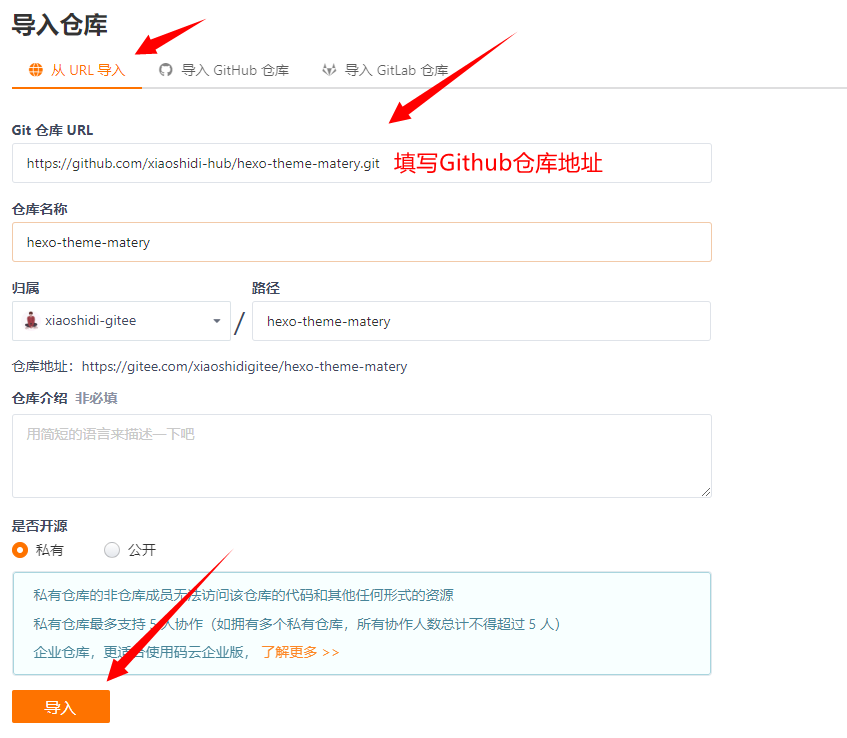Click the GitHub octocat icon
847x738 pixels.
[x=165, y=70]
